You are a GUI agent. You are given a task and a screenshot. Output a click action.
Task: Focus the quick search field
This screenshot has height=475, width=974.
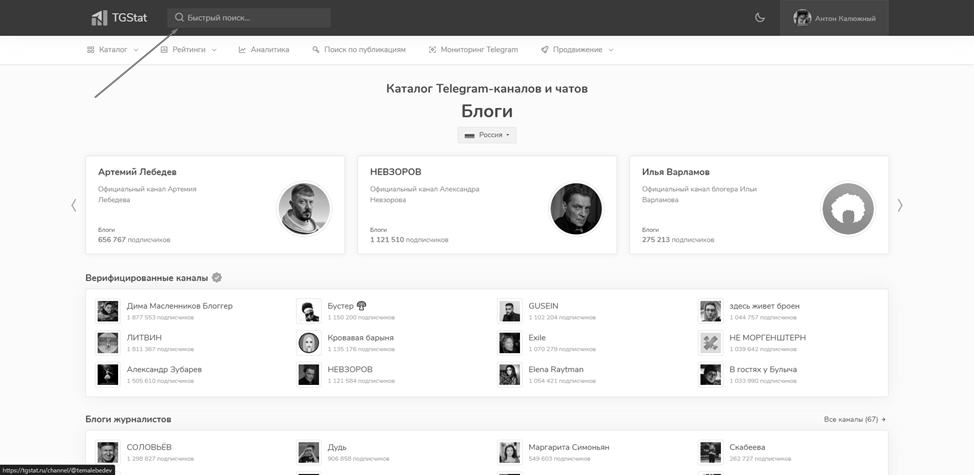click(x=248, y=18)
